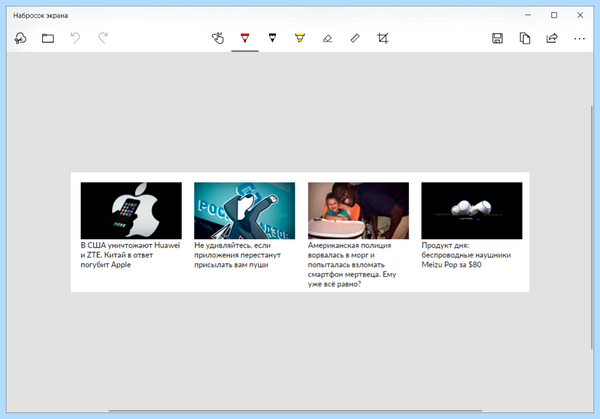Undo the last action
This screenshot has height=419, width=600.
(x=75, y=38)
